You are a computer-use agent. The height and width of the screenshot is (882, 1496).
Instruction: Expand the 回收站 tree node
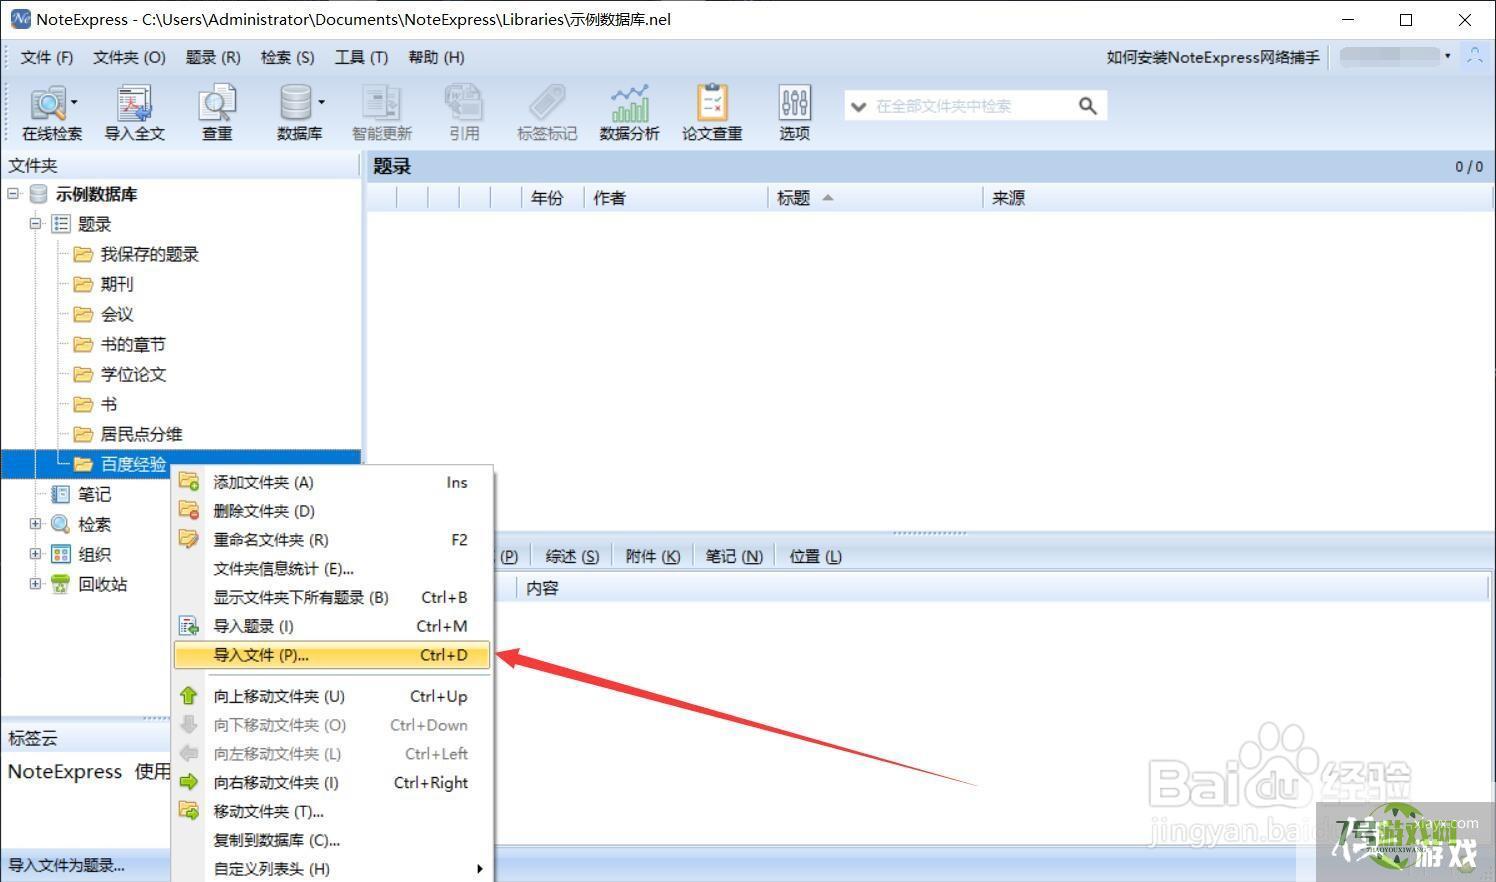(35, 584)
